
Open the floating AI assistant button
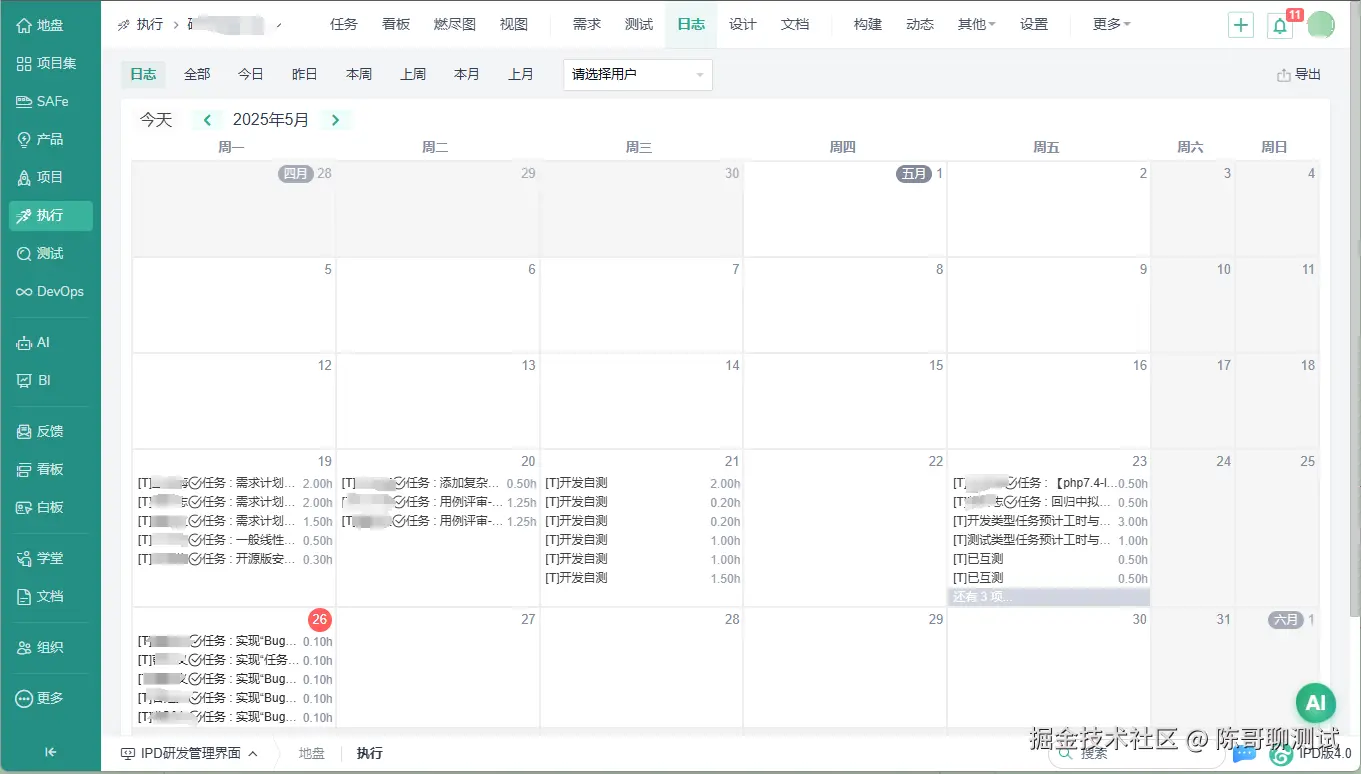coord(1316,703)
